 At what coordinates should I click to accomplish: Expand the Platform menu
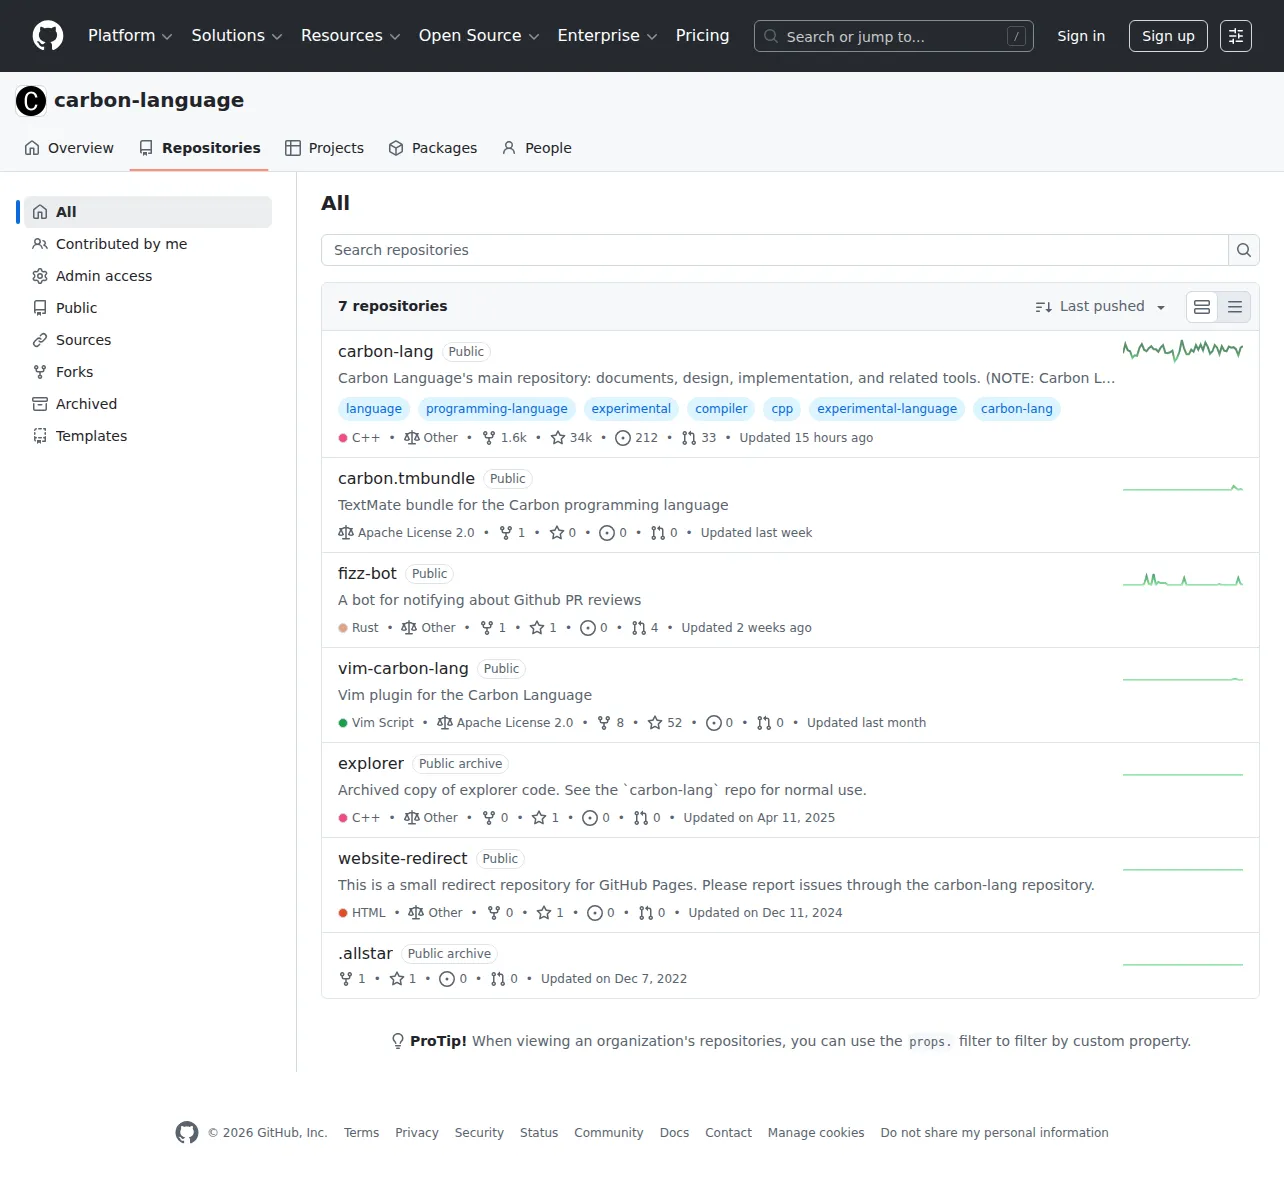coord(130,36)
